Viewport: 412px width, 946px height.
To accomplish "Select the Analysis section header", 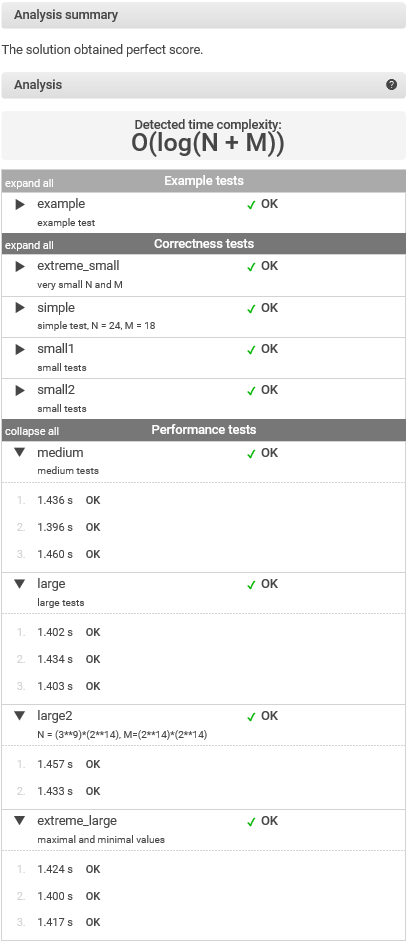I will tap(204, 85).
